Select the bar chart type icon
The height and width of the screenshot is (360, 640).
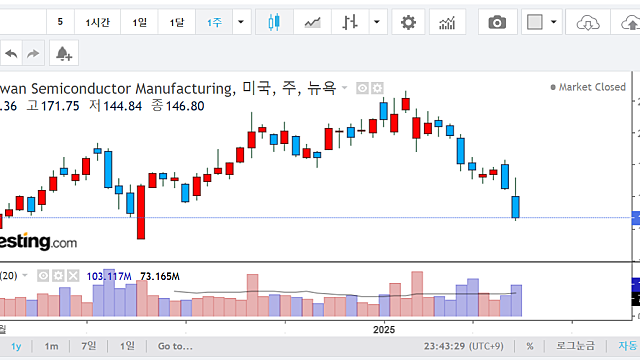(x=350, y=22)
